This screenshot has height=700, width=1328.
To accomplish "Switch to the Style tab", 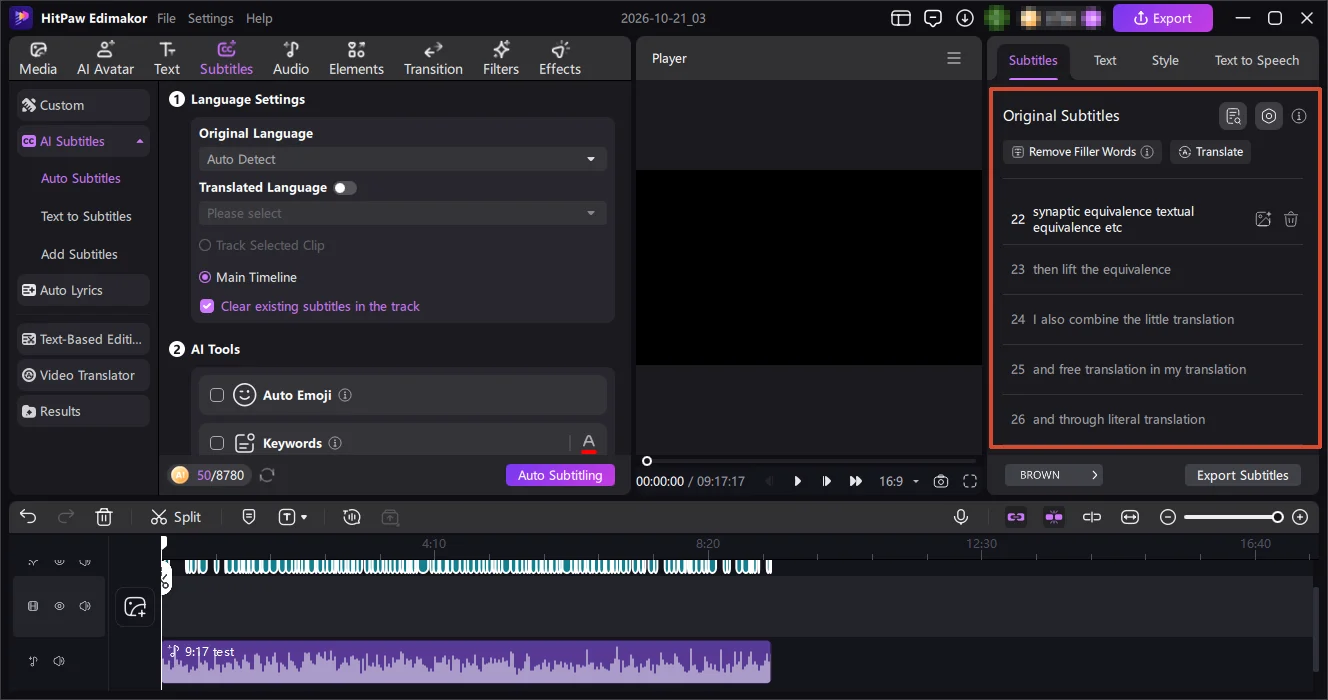I will click(x=1165, y=60).
